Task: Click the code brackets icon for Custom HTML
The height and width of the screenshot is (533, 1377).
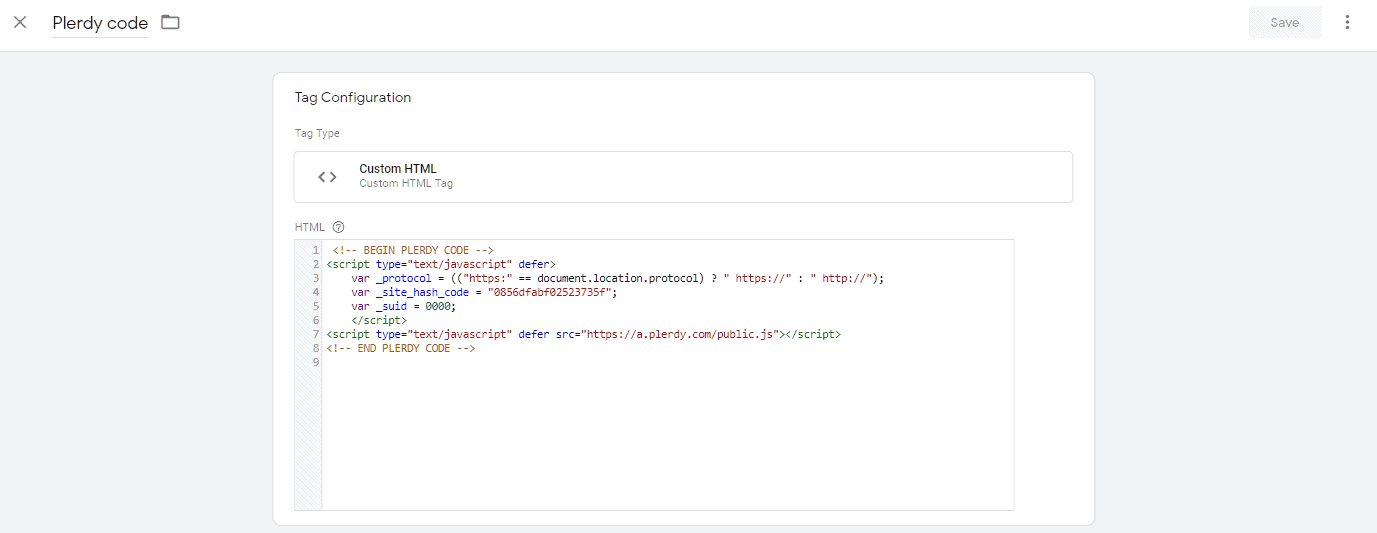Action: click(x=327, y=177)
